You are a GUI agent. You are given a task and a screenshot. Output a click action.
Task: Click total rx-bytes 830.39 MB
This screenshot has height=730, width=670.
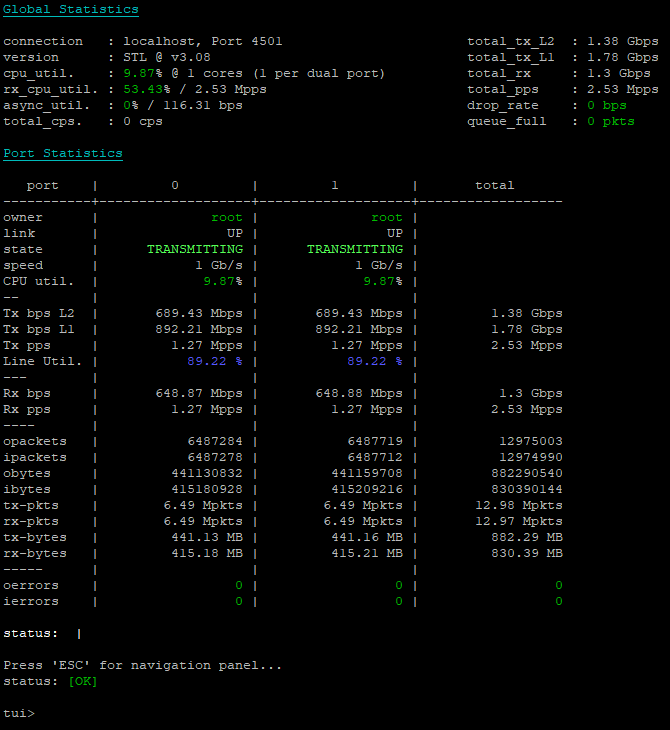[x=527, y=554]
